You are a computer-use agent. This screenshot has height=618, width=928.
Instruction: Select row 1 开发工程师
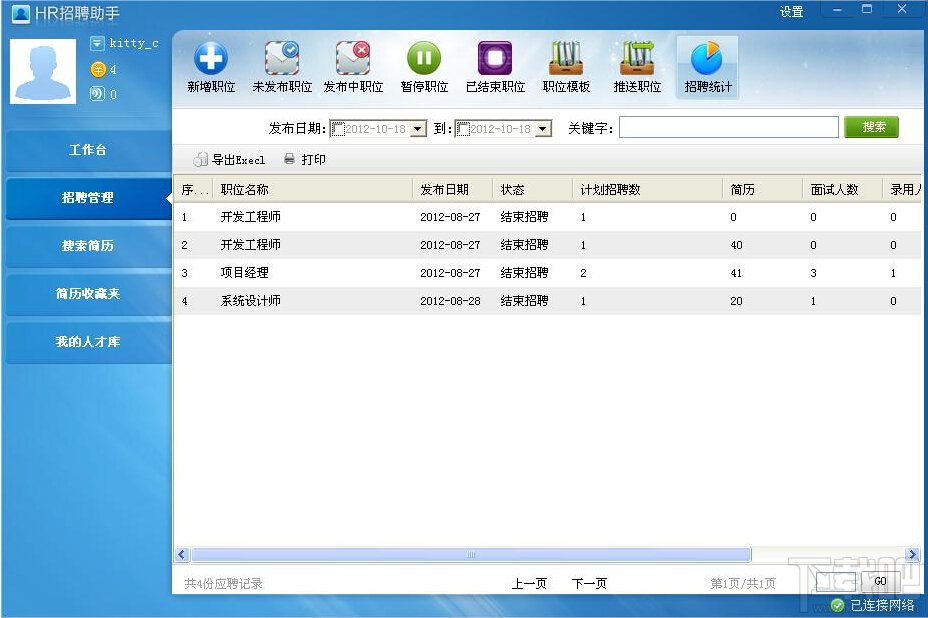pos(547,217)
